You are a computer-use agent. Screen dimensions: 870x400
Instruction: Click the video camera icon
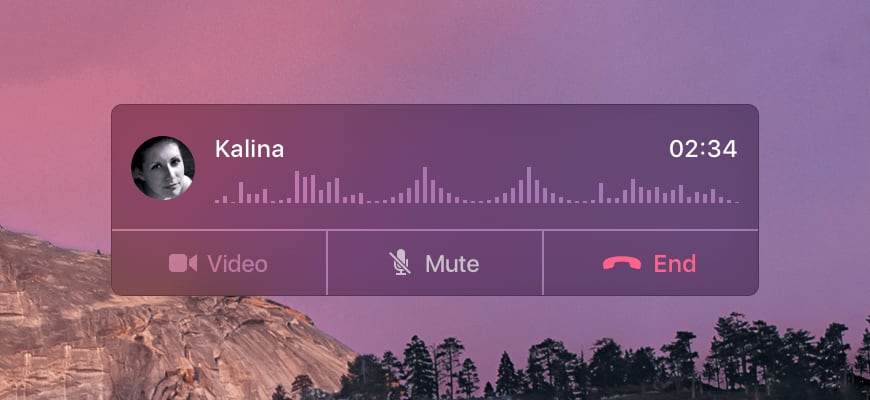coord(183,264)
